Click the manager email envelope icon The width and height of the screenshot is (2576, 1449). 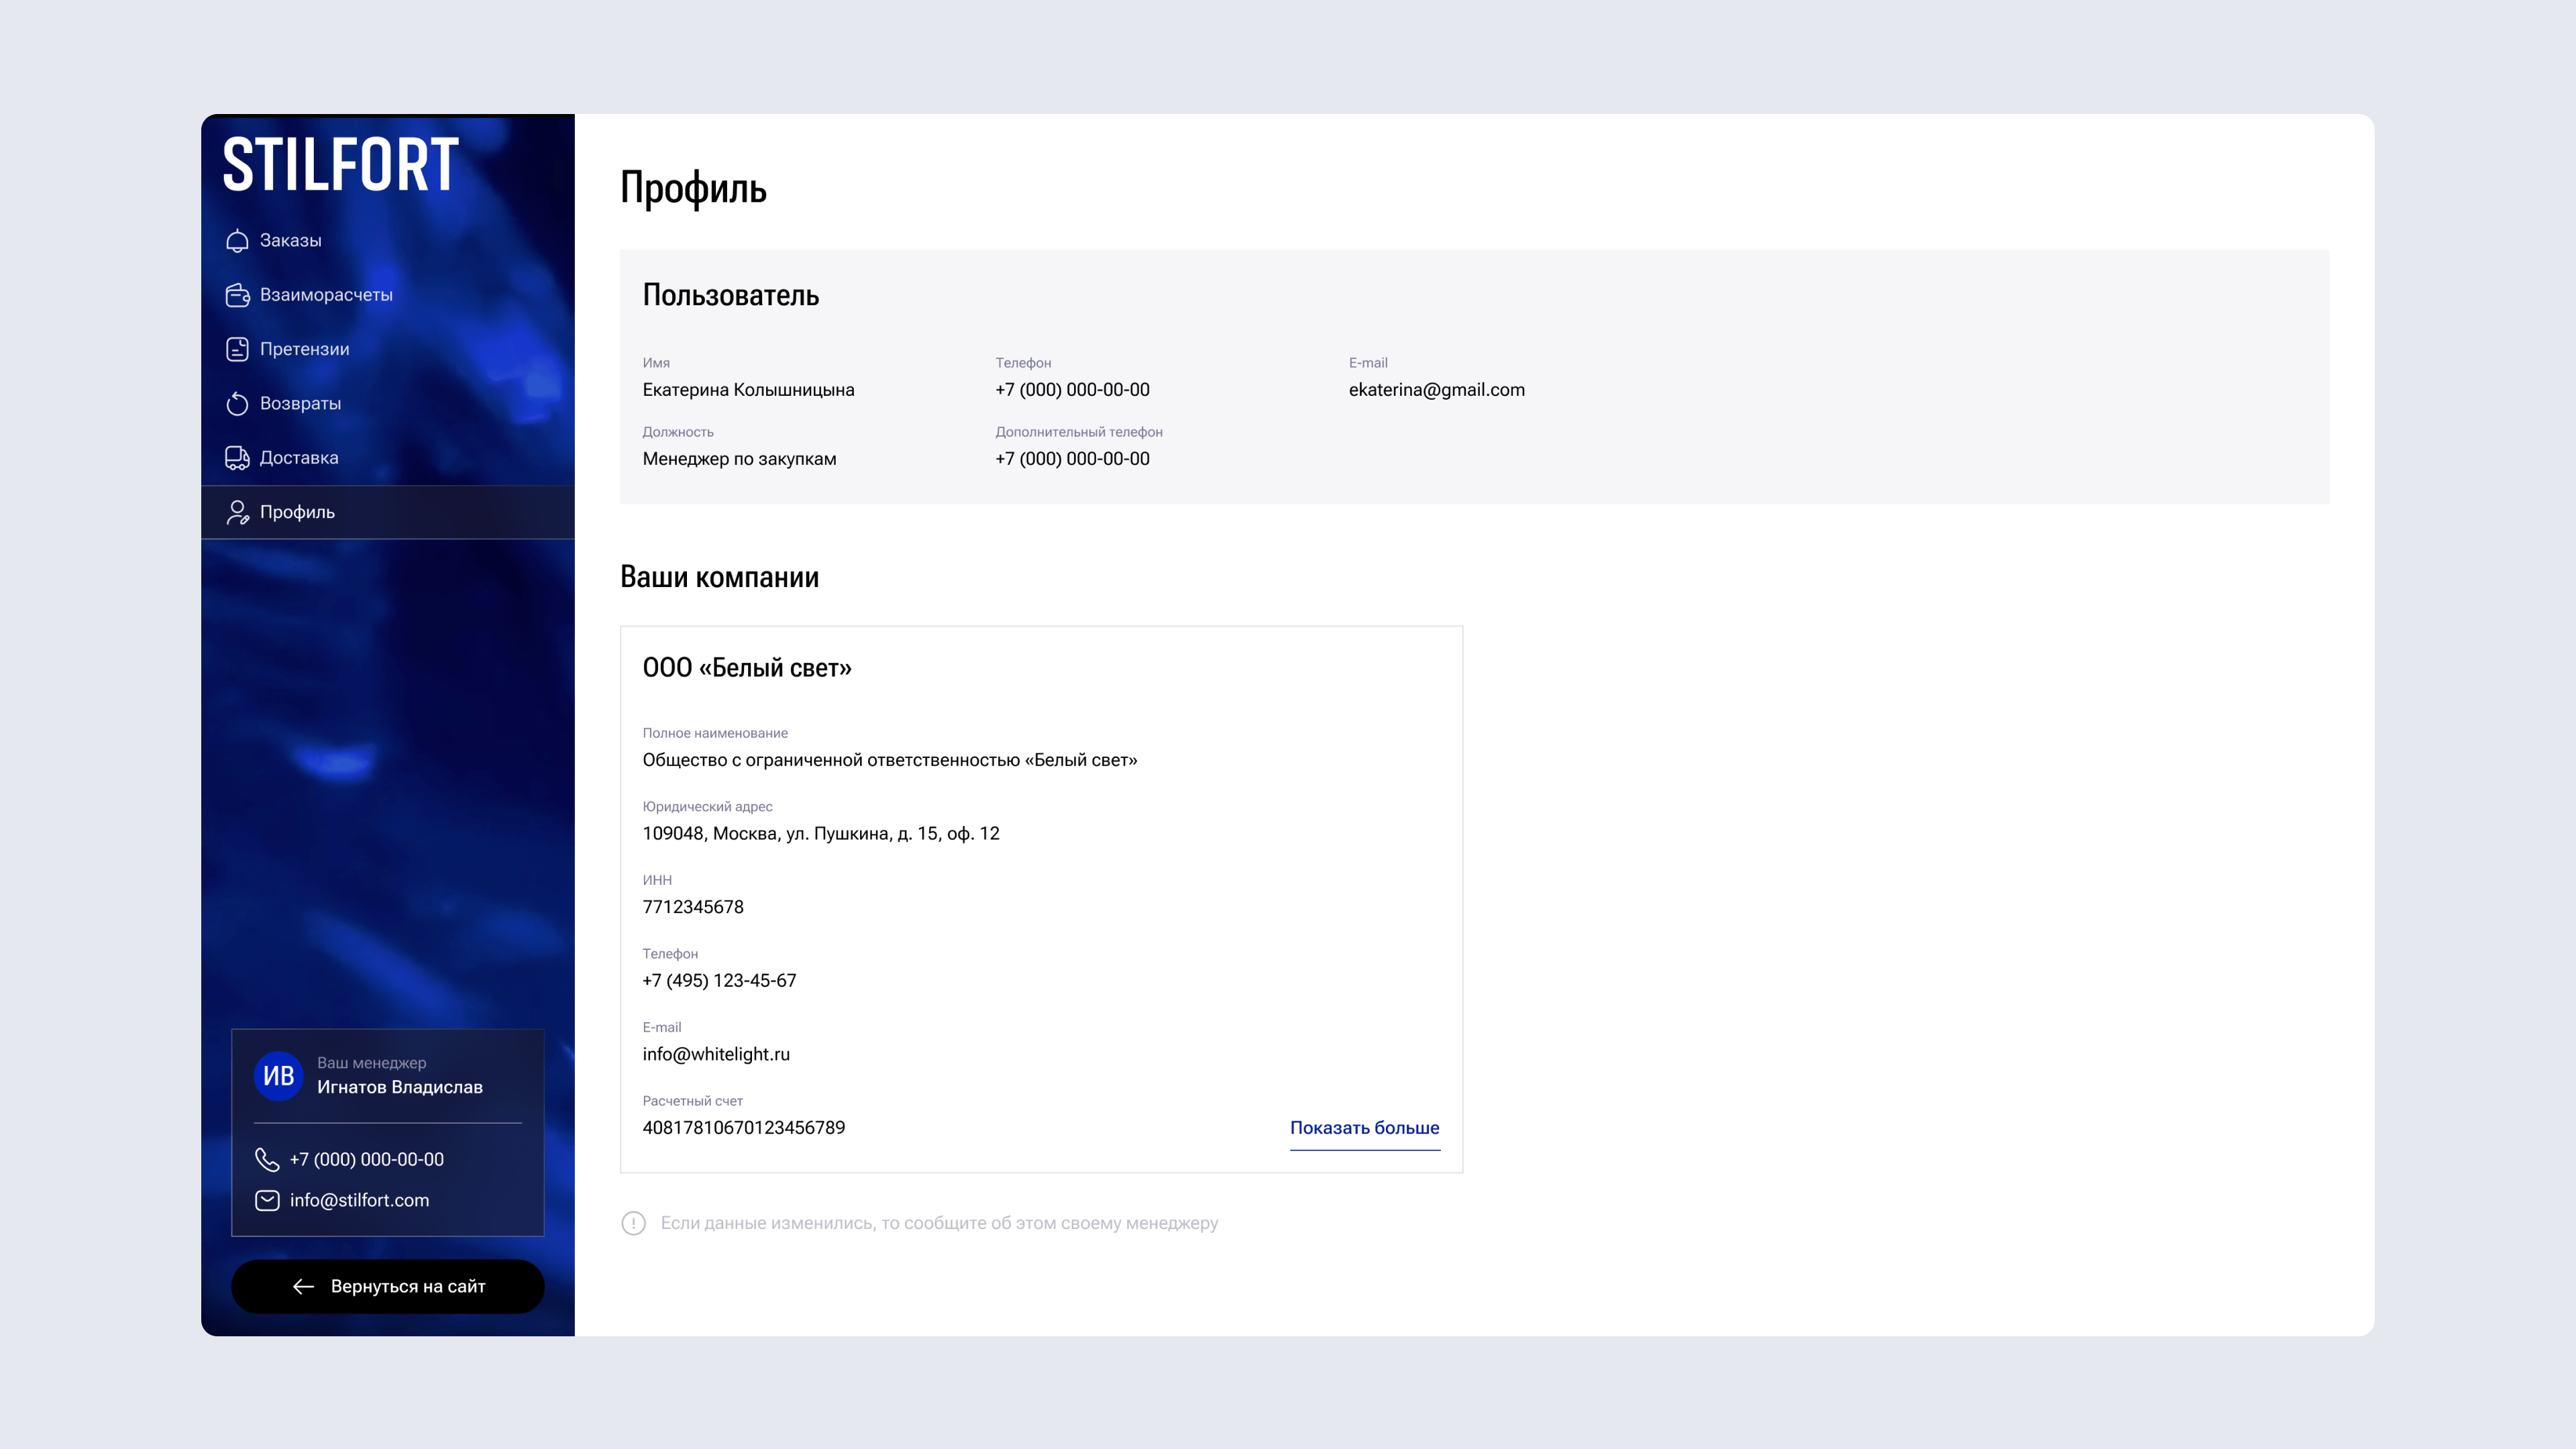(x=267, y=1200)
